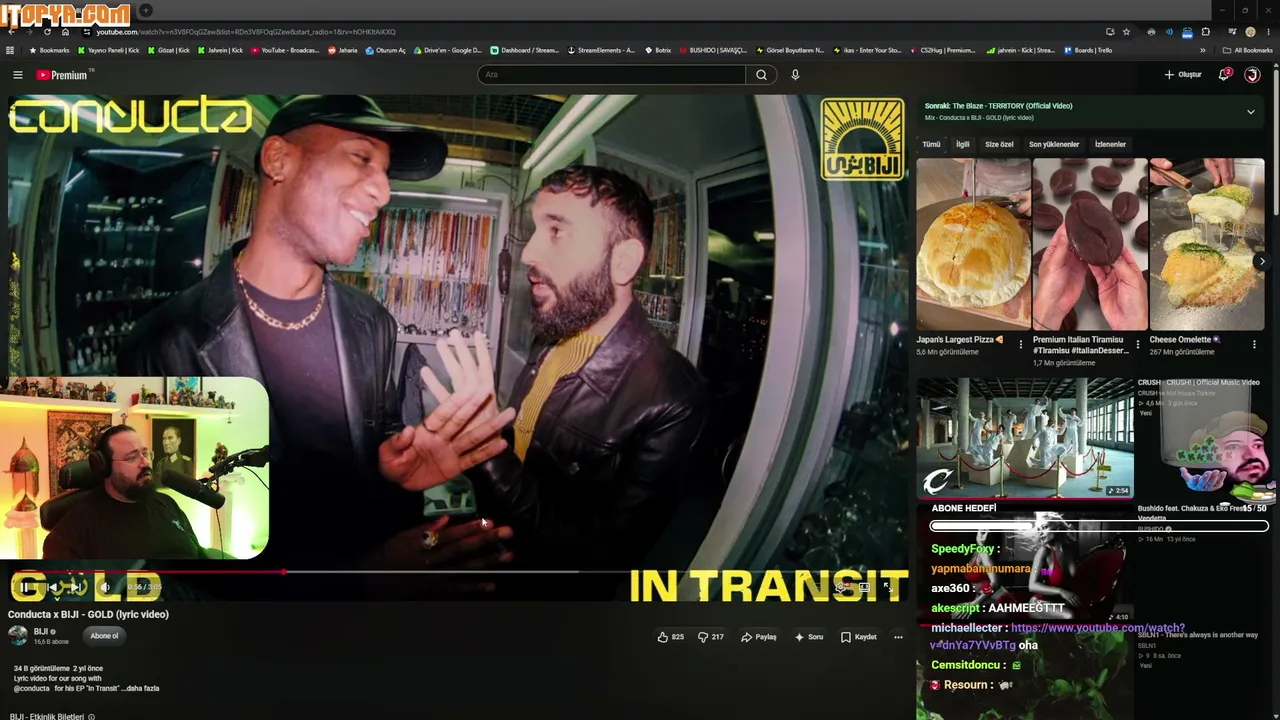The height and width of the screenshot is (720, 1280).
Task: Open player settings gear
Action: pyautogui.click(x=842, y=587)
